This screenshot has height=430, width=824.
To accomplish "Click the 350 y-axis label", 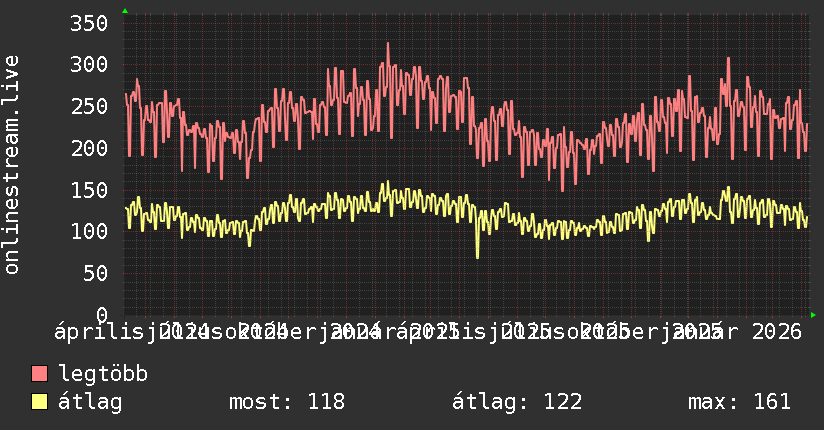I will click(89, 23).
